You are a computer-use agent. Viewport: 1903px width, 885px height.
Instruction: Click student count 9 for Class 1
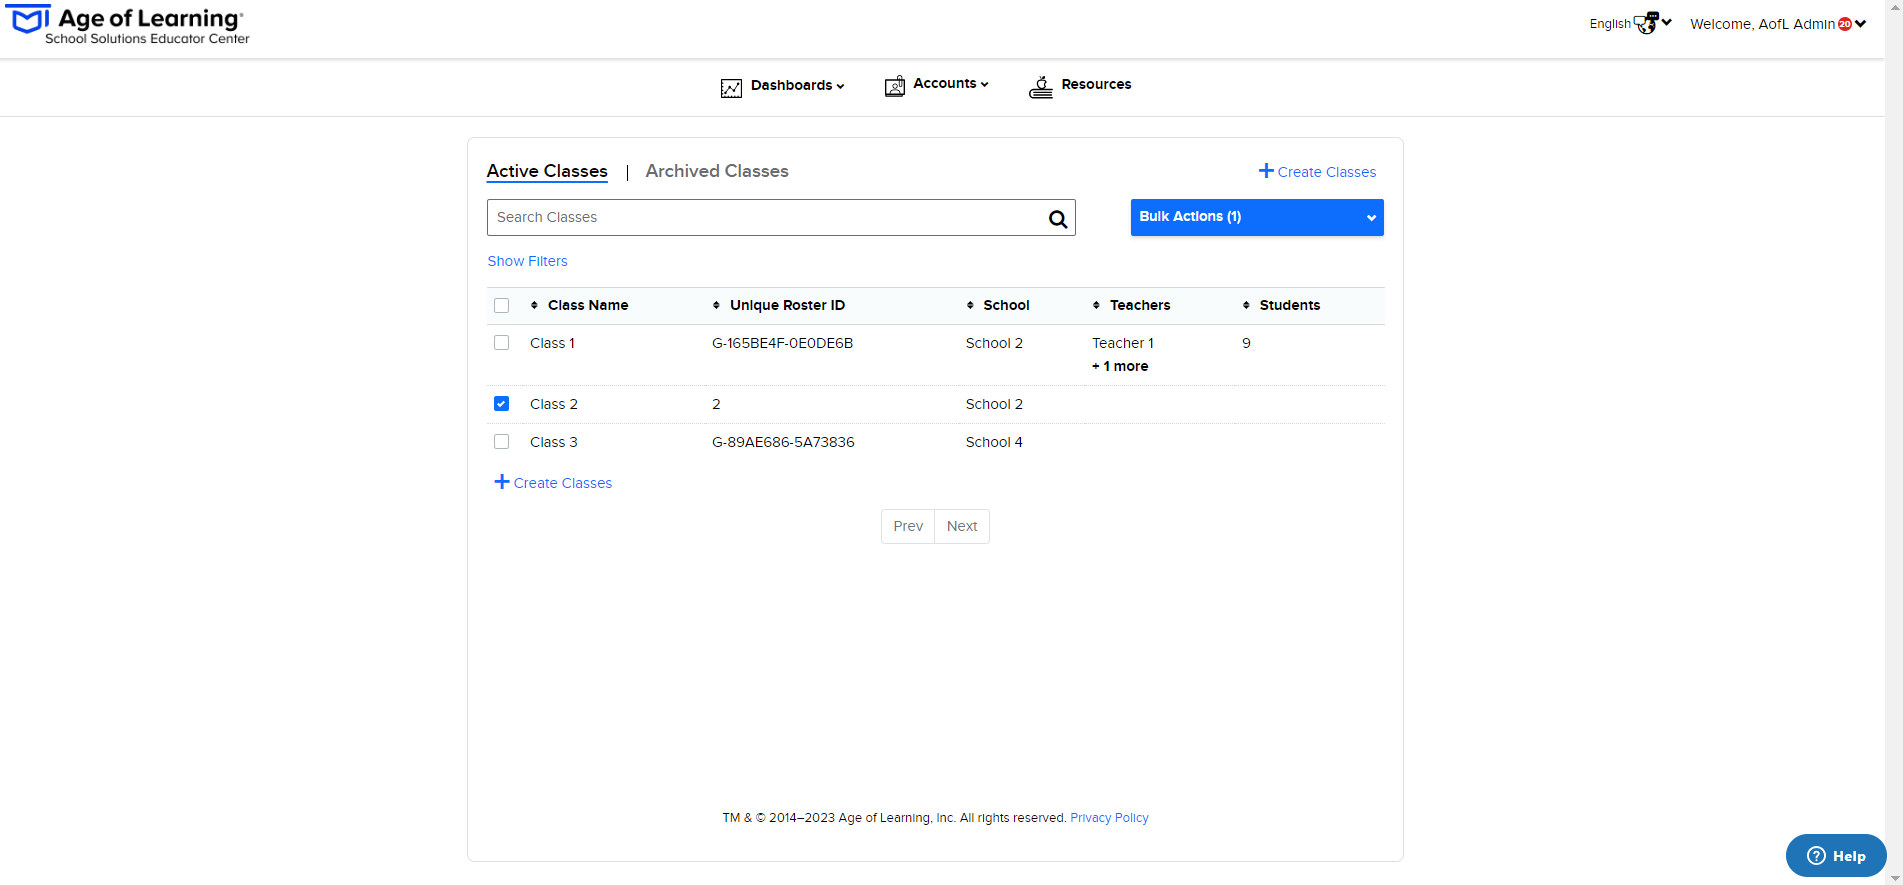pos(1246,343)
